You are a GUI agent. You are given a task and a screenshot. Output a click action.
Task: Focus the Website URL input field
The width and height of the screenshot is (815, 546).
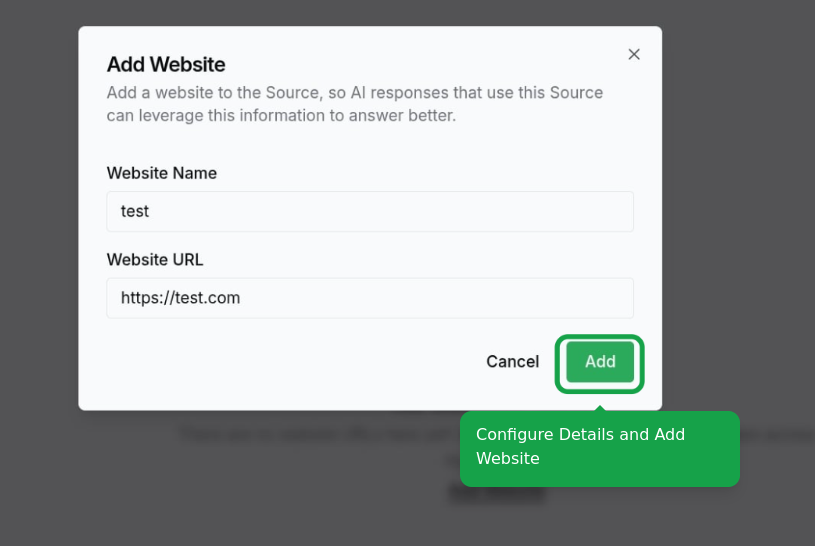pos(370,298)
